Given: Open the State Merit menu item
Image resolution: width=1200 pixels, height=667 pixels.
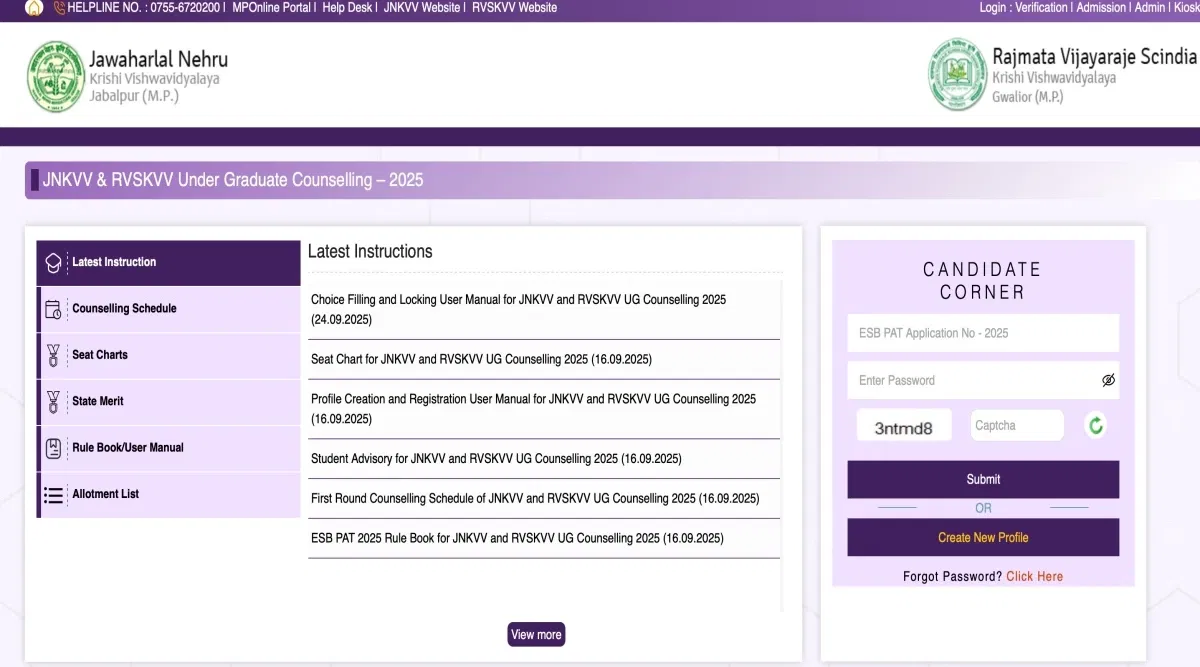Looking at the screenshot, I should pyautogui.click(x=169, y=402).
